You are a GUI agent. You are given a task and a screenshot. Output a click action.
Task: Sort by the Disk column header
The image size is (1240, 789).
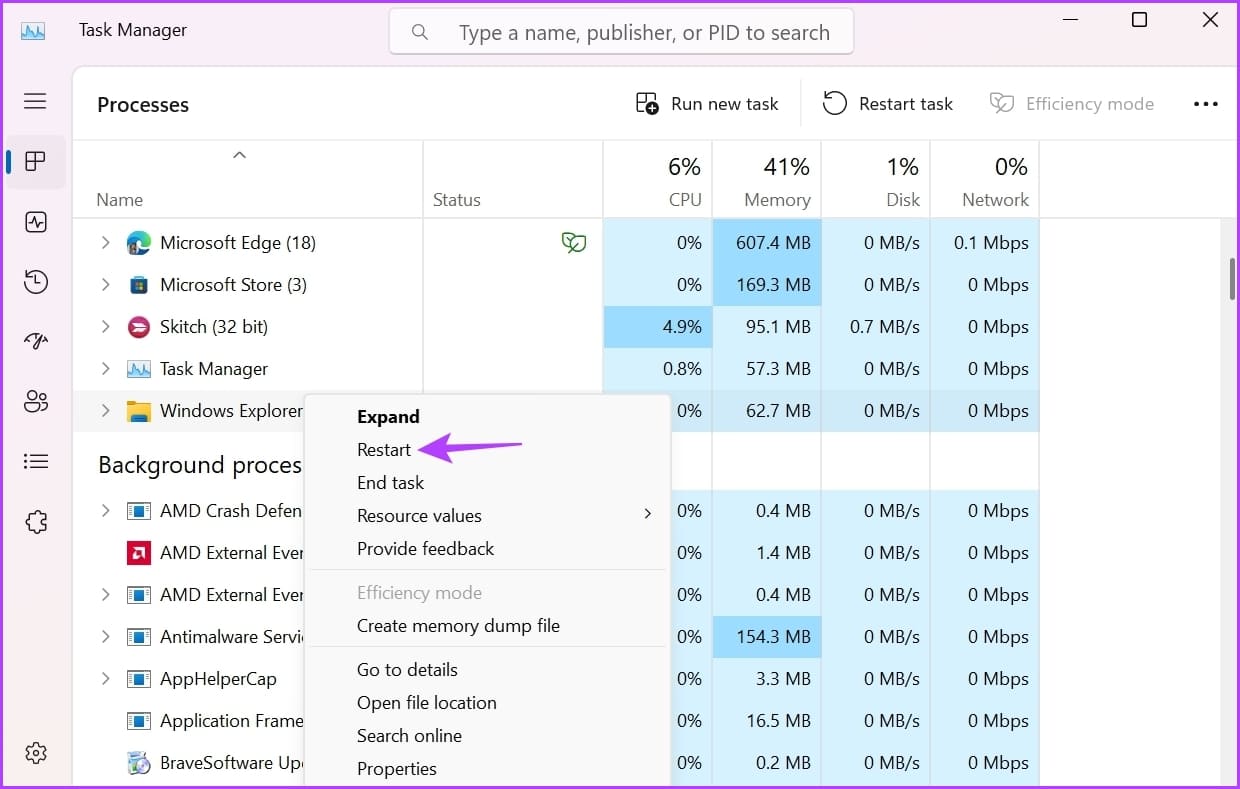tap(876, 180)
